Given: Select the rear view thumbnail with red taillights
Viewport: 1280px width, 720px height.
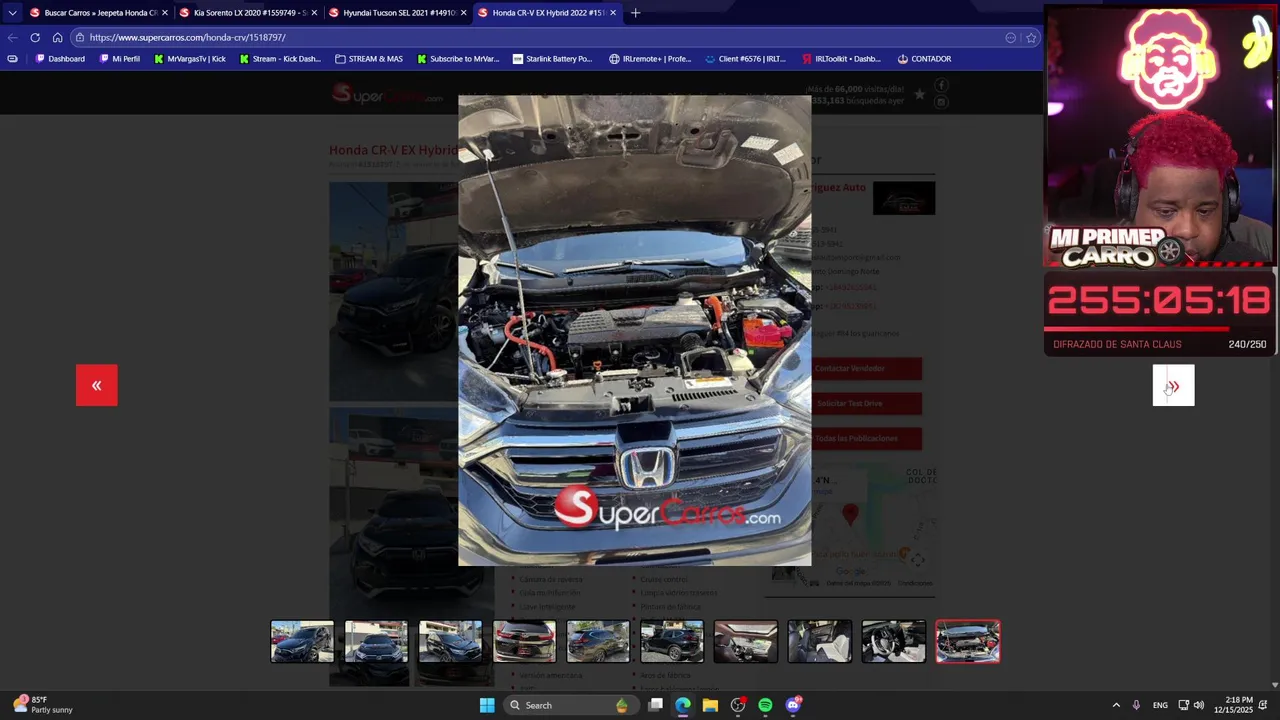Looking at the screenshot, I should point(524,642).
